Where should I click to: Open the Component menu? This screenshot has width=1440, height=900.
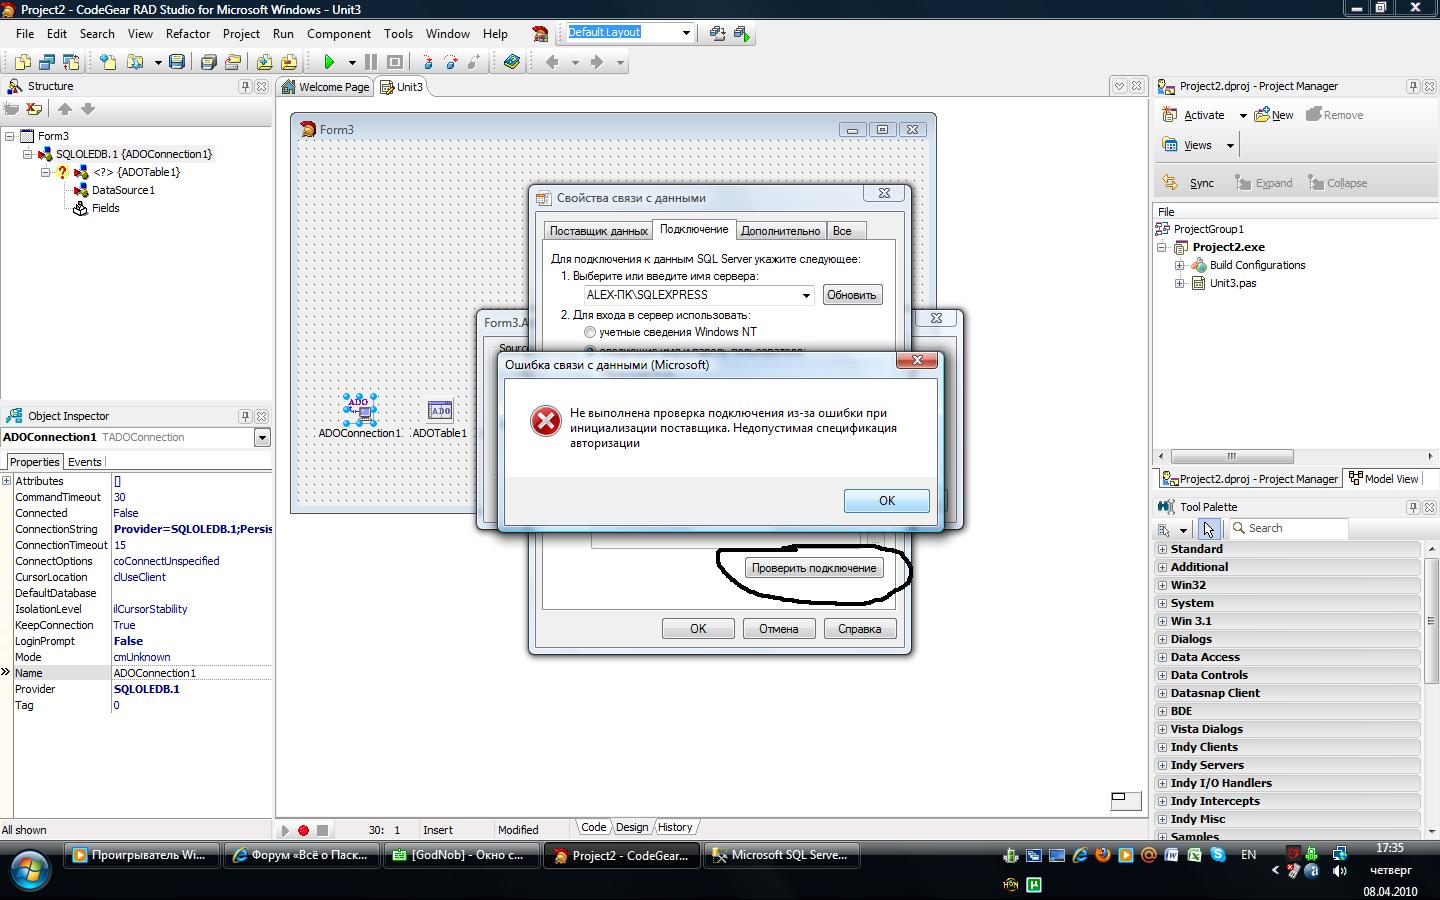(338, 33)
